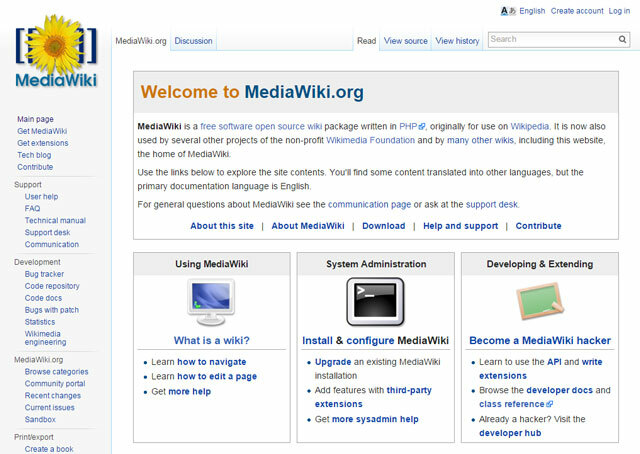The width and height of the screenshot is (640, 454).
Task: Open Browse categories link
Action: (56, 372)
